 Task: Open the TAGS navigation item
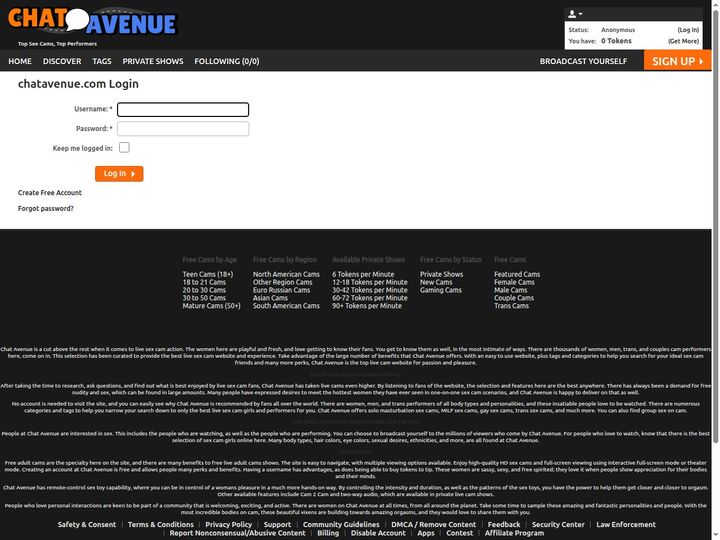[102, 61]
